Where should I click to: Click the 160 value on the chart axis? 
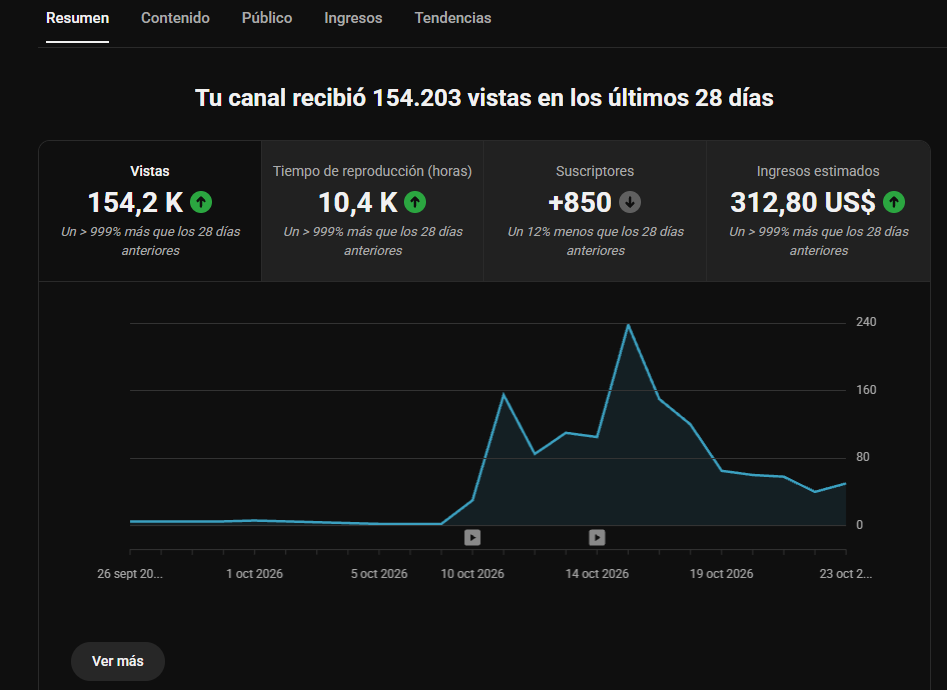tap(866, 390)
